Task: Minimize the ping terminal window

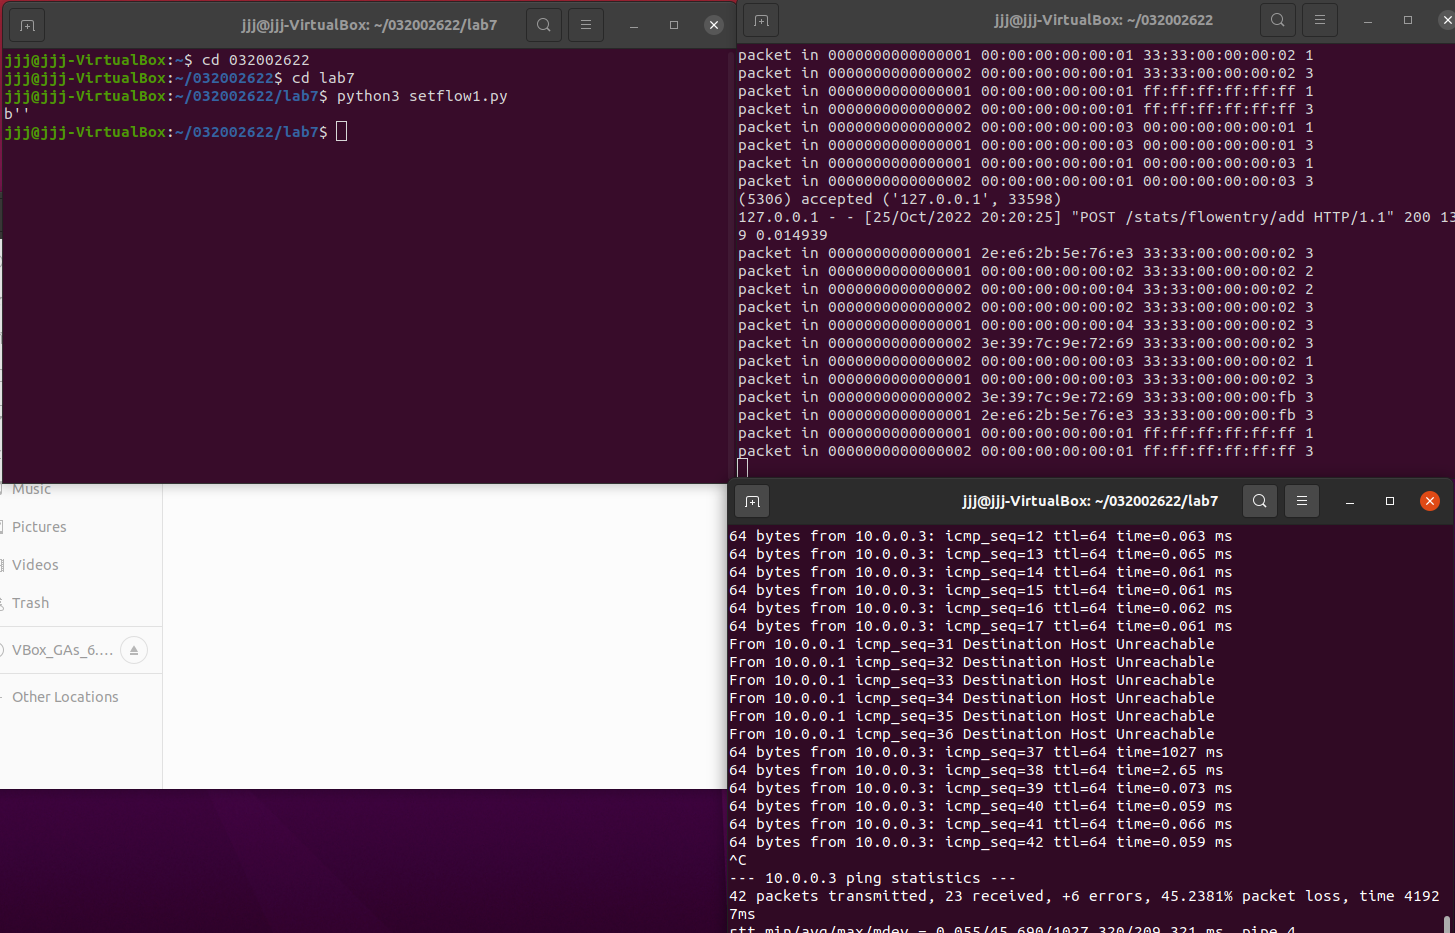Action: 1350,501
